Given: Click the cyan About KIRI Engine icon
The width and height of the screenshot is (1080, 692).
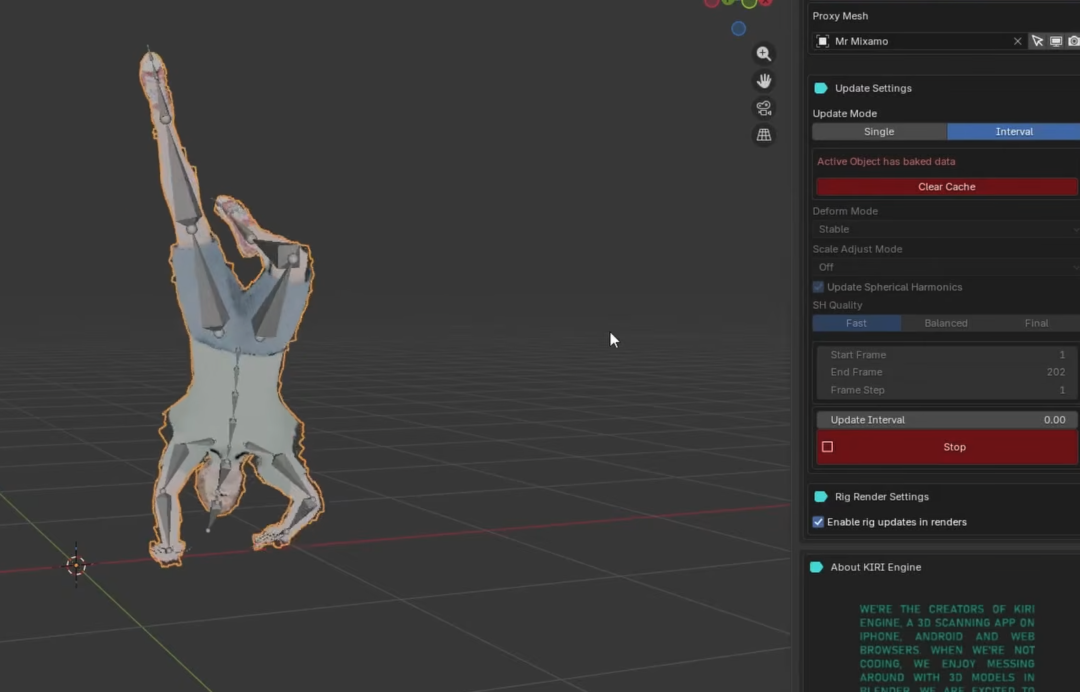Looking at the screenshot, I should tap(816, 567).
